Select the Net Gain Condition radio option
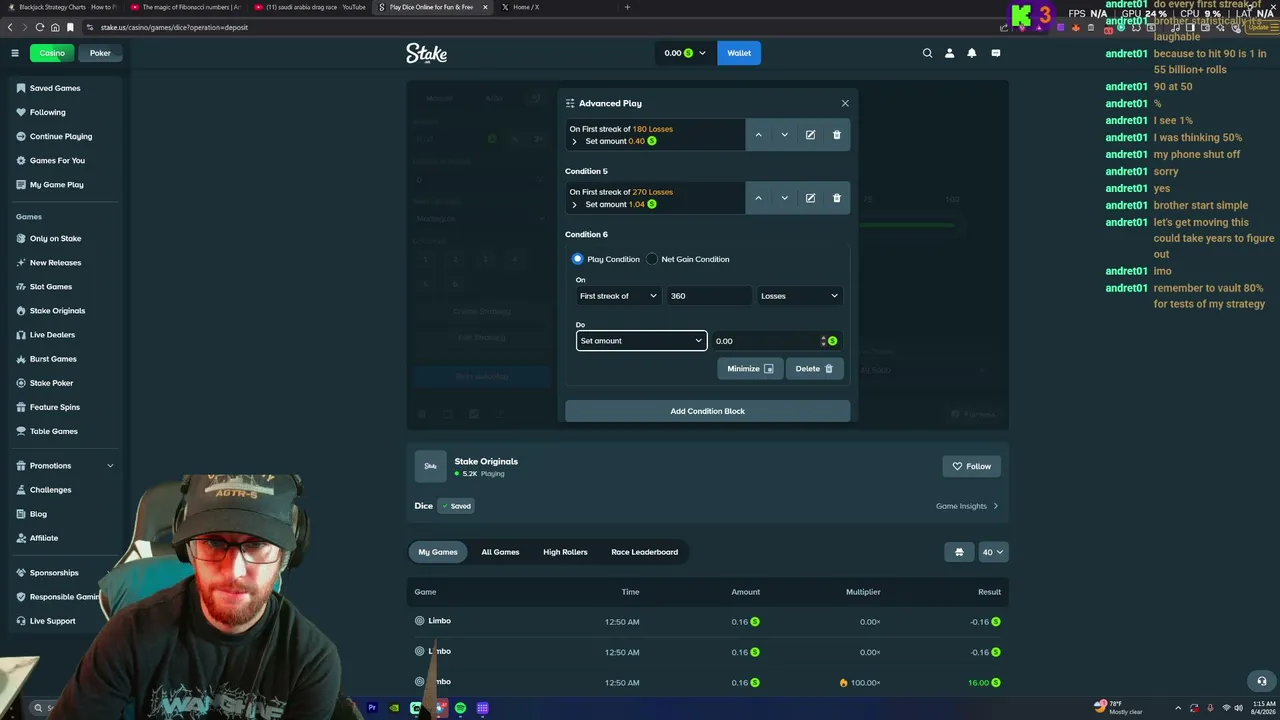Image resolution: width=1280 pixels, height=720 pixels. point(652,259)
